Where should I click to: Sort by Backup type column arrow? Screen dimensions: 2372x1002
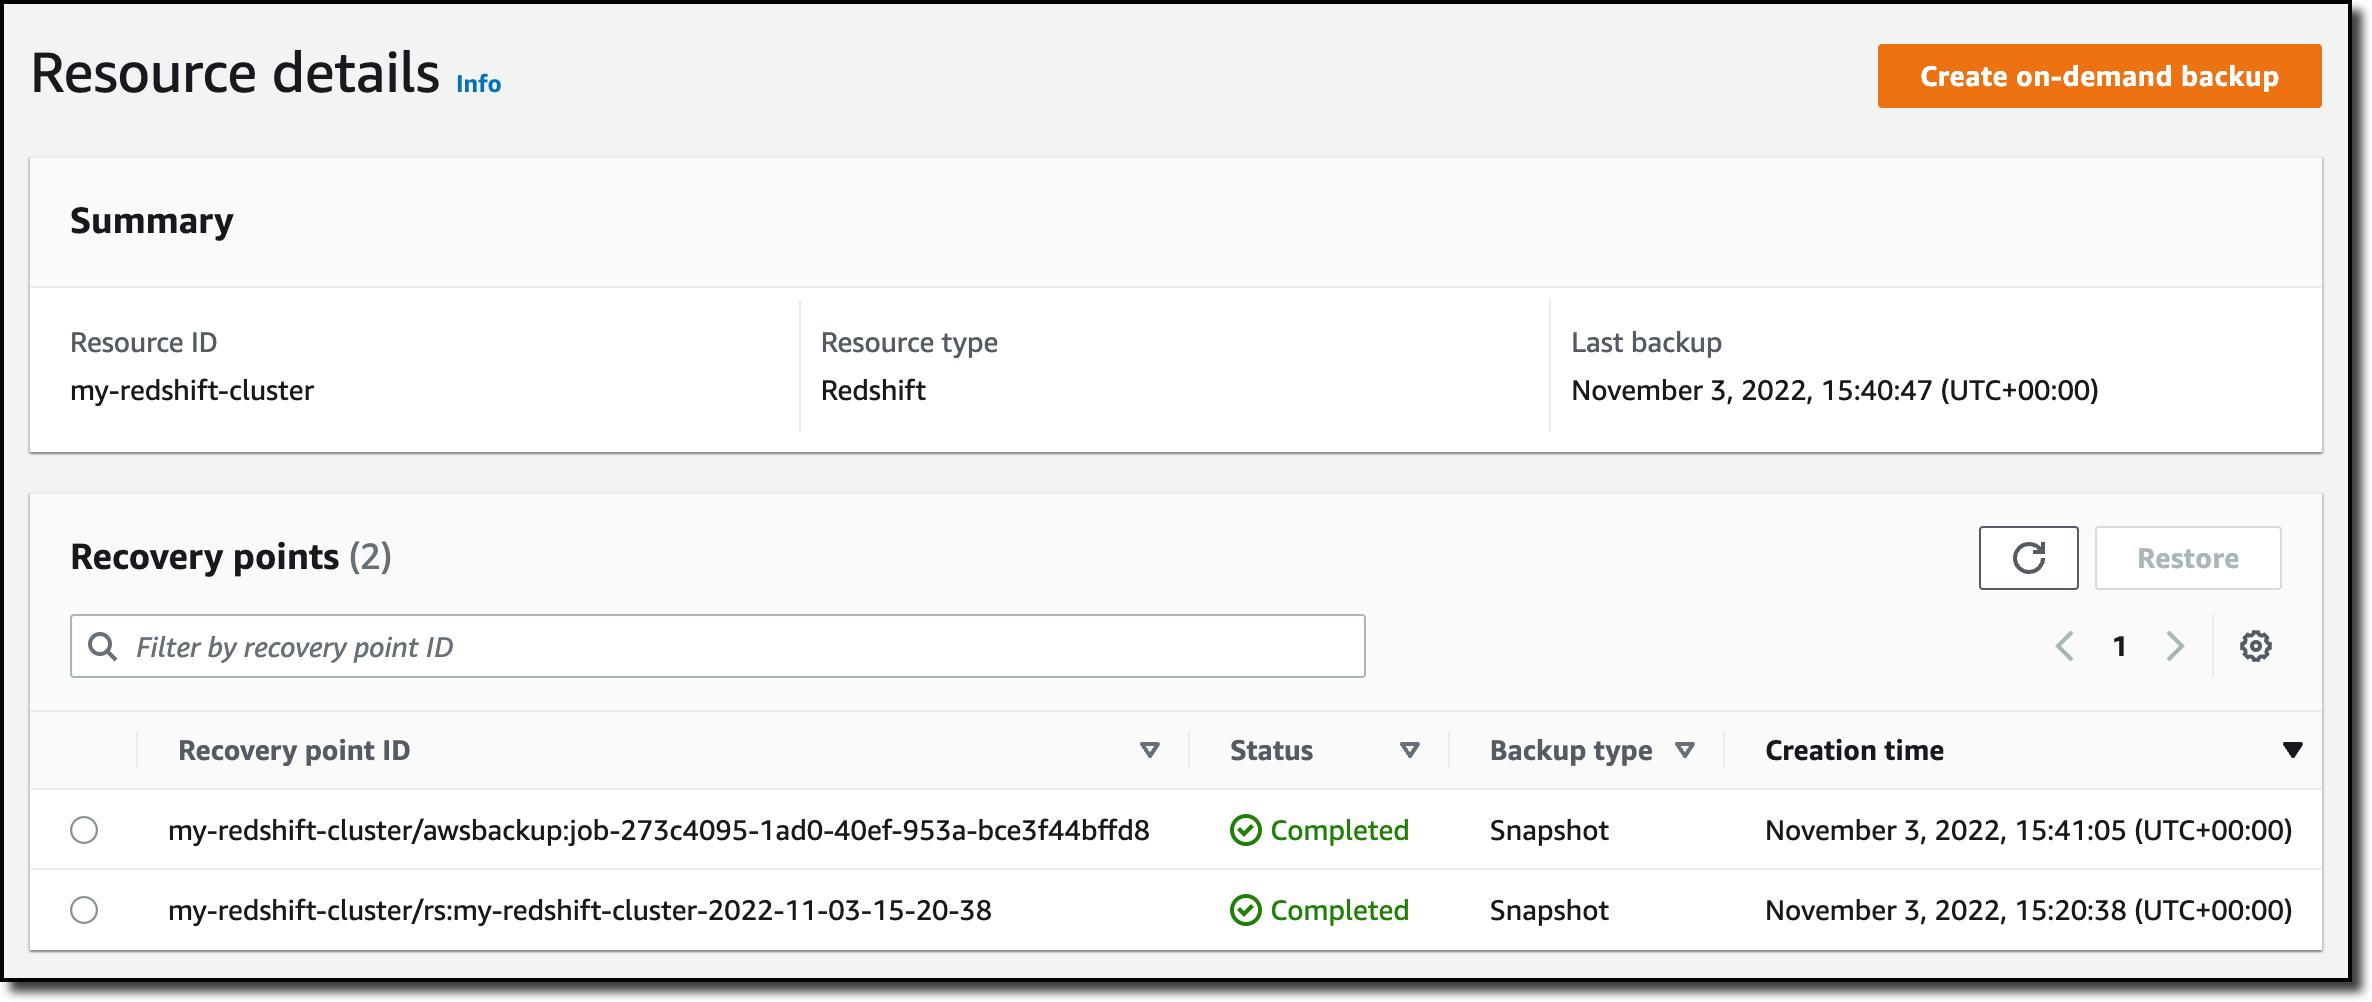[x=1685, y=750]
